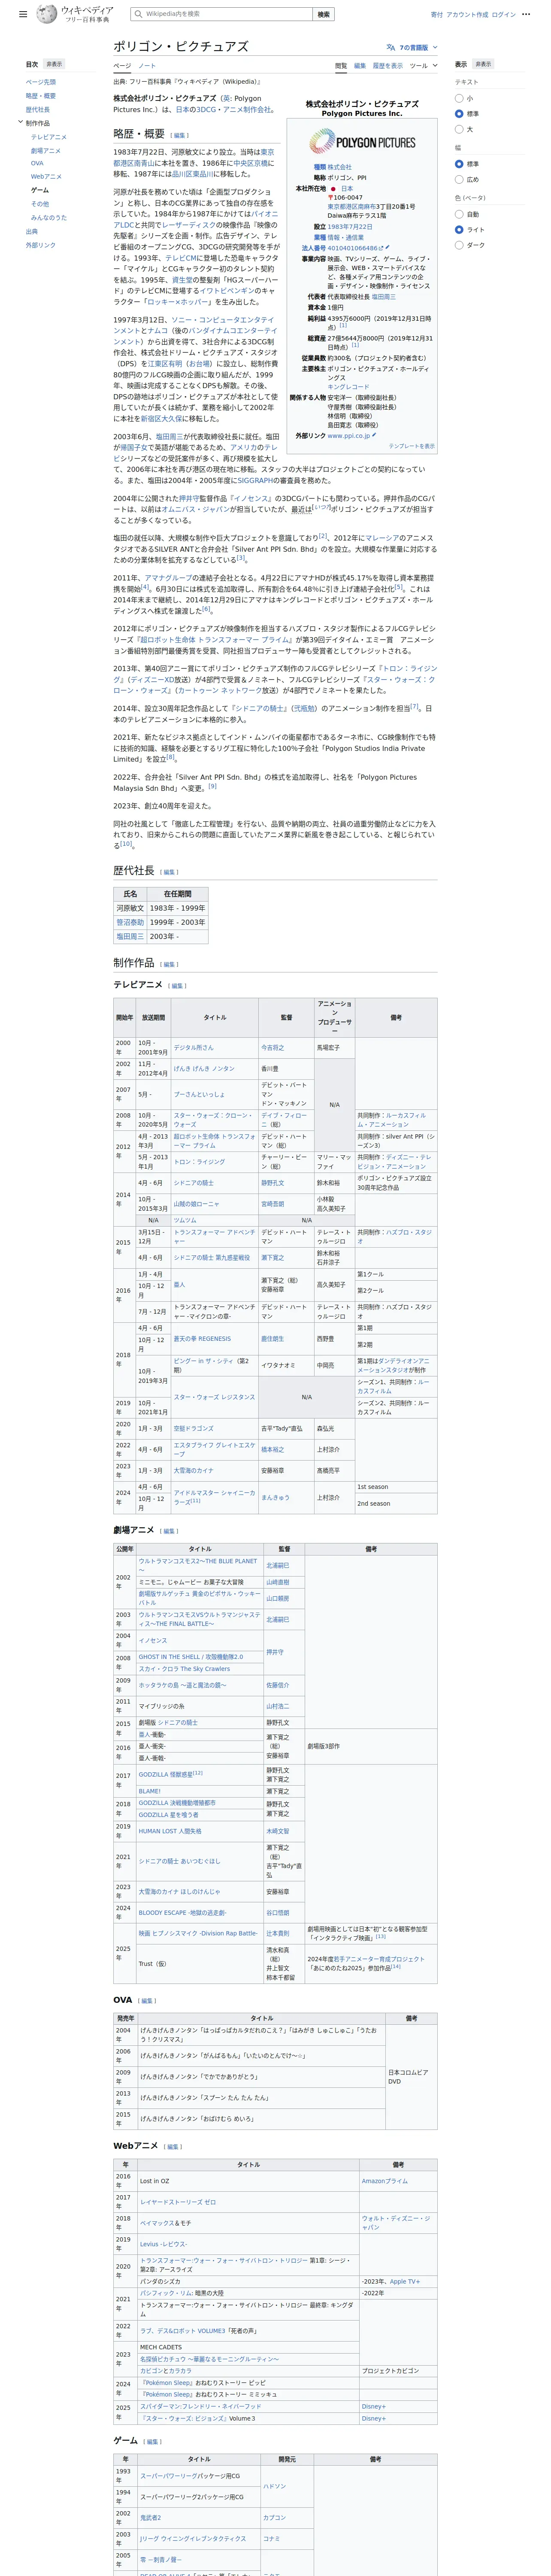This screenshot has width=551, height=2576.
Task: Open the main hamburger menu
Action: (23, 15)
